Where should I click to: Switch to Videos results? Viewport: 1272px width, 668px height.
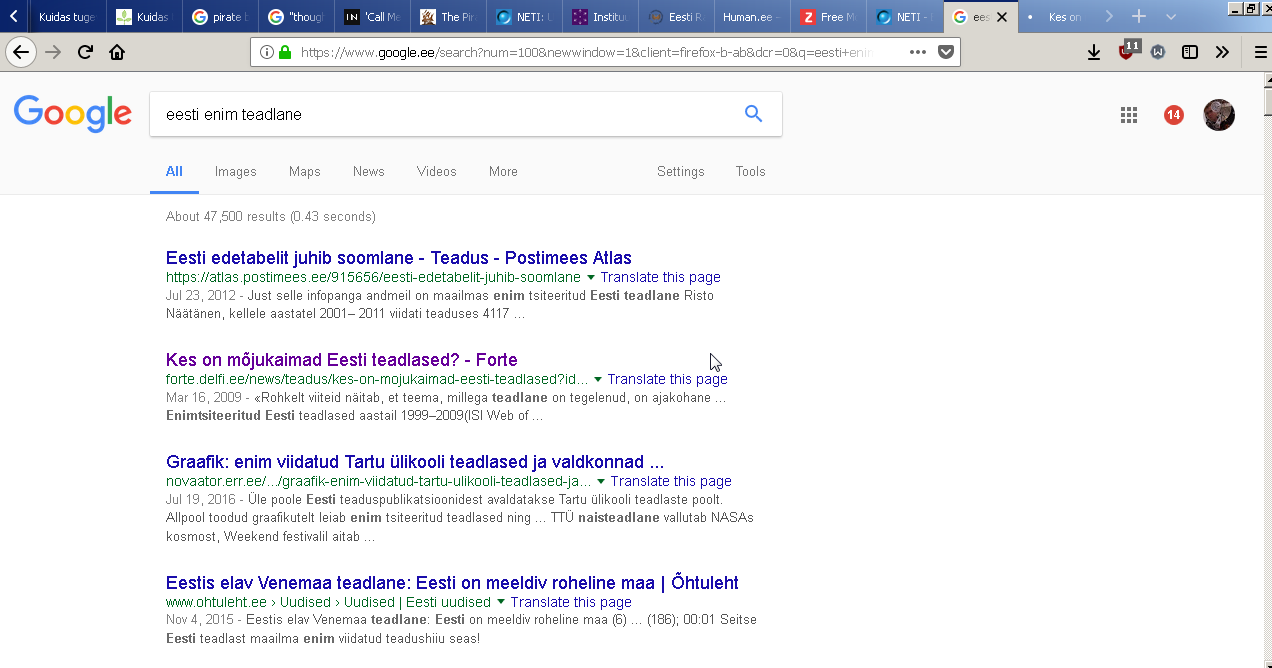coord(437,171)
